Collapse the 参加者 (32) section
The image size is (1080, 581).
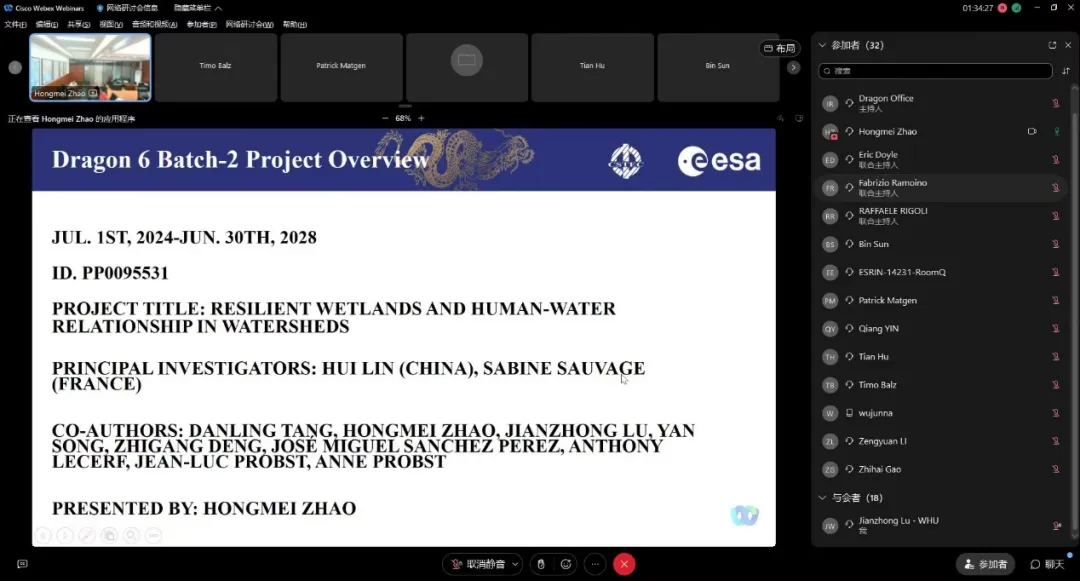pos(823,45)
